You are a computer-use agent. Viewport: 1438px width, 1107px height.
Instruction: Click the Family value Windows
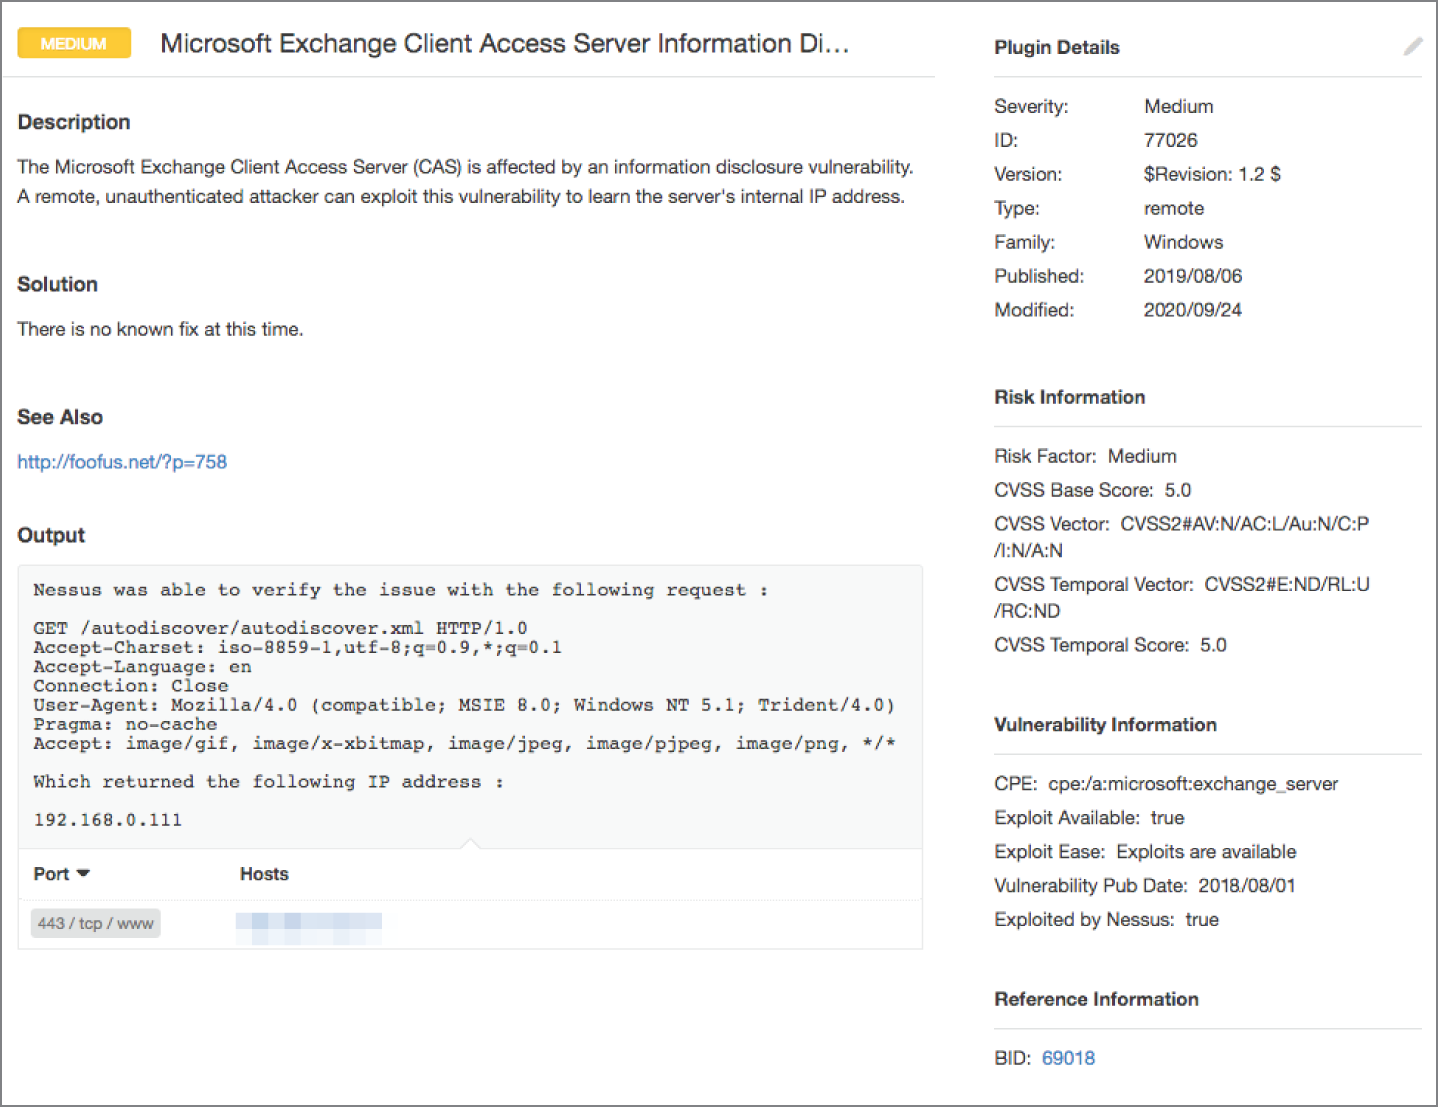pos(1183,242)
